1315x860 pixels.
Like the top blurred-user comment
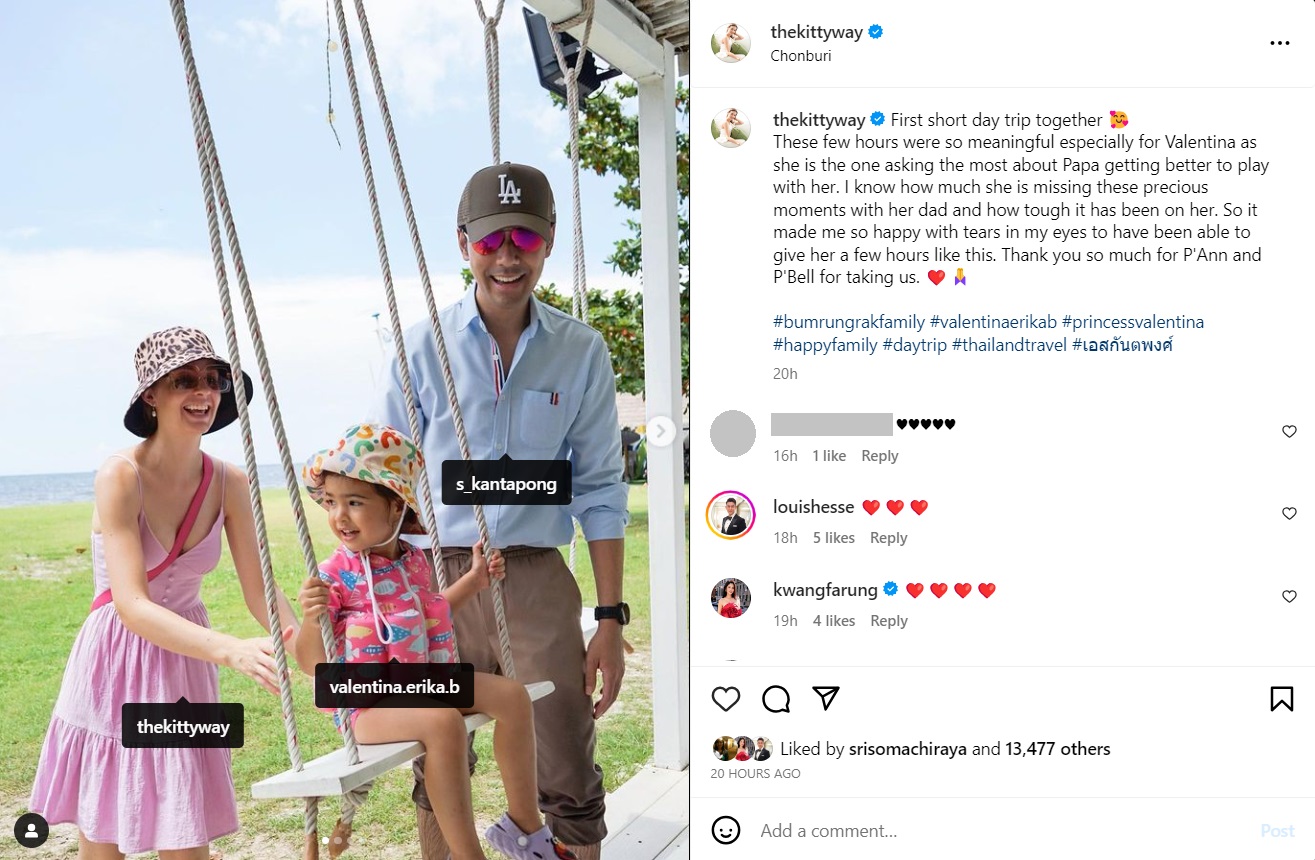click(x=1289, y=431)
